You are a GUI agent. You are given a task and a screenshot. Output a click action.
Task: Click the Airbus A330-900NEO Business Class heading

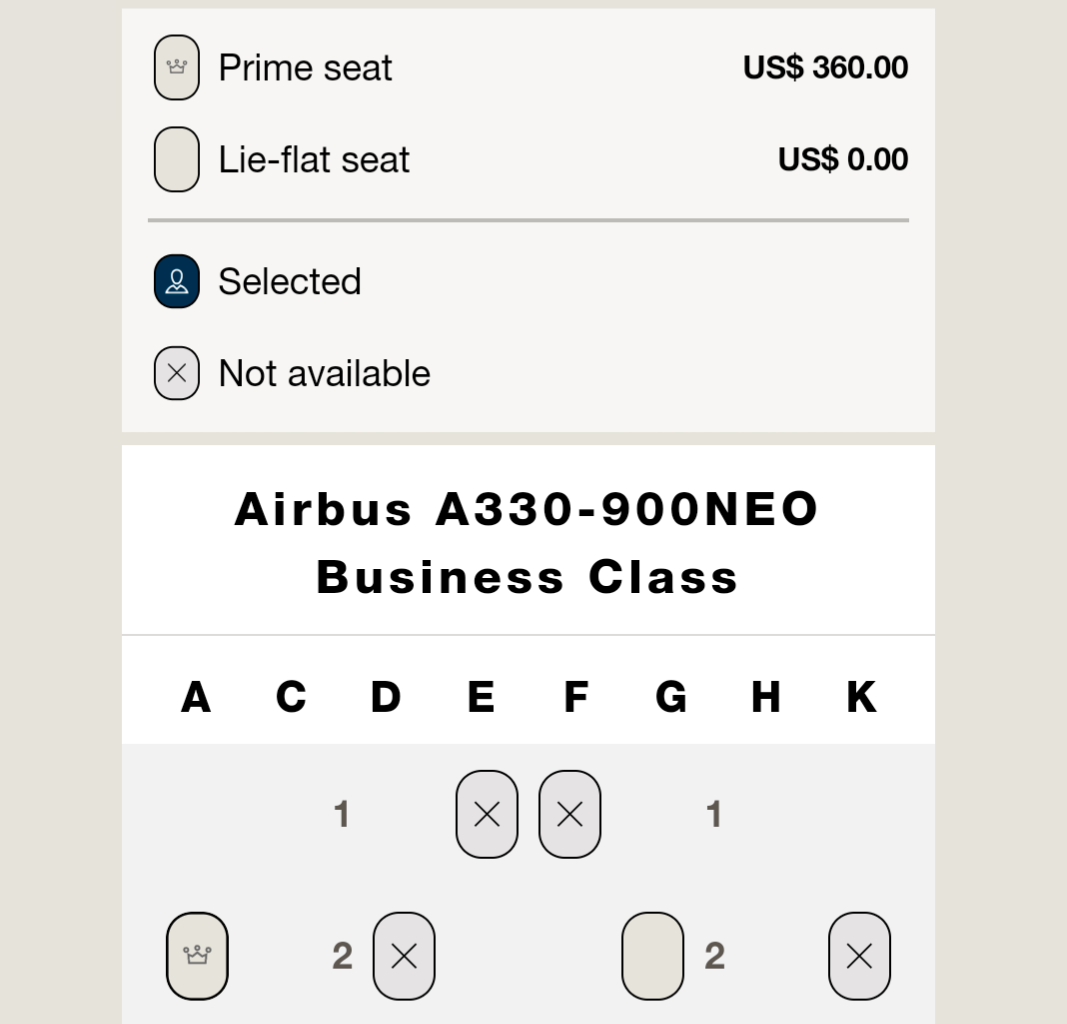[527, 543]
